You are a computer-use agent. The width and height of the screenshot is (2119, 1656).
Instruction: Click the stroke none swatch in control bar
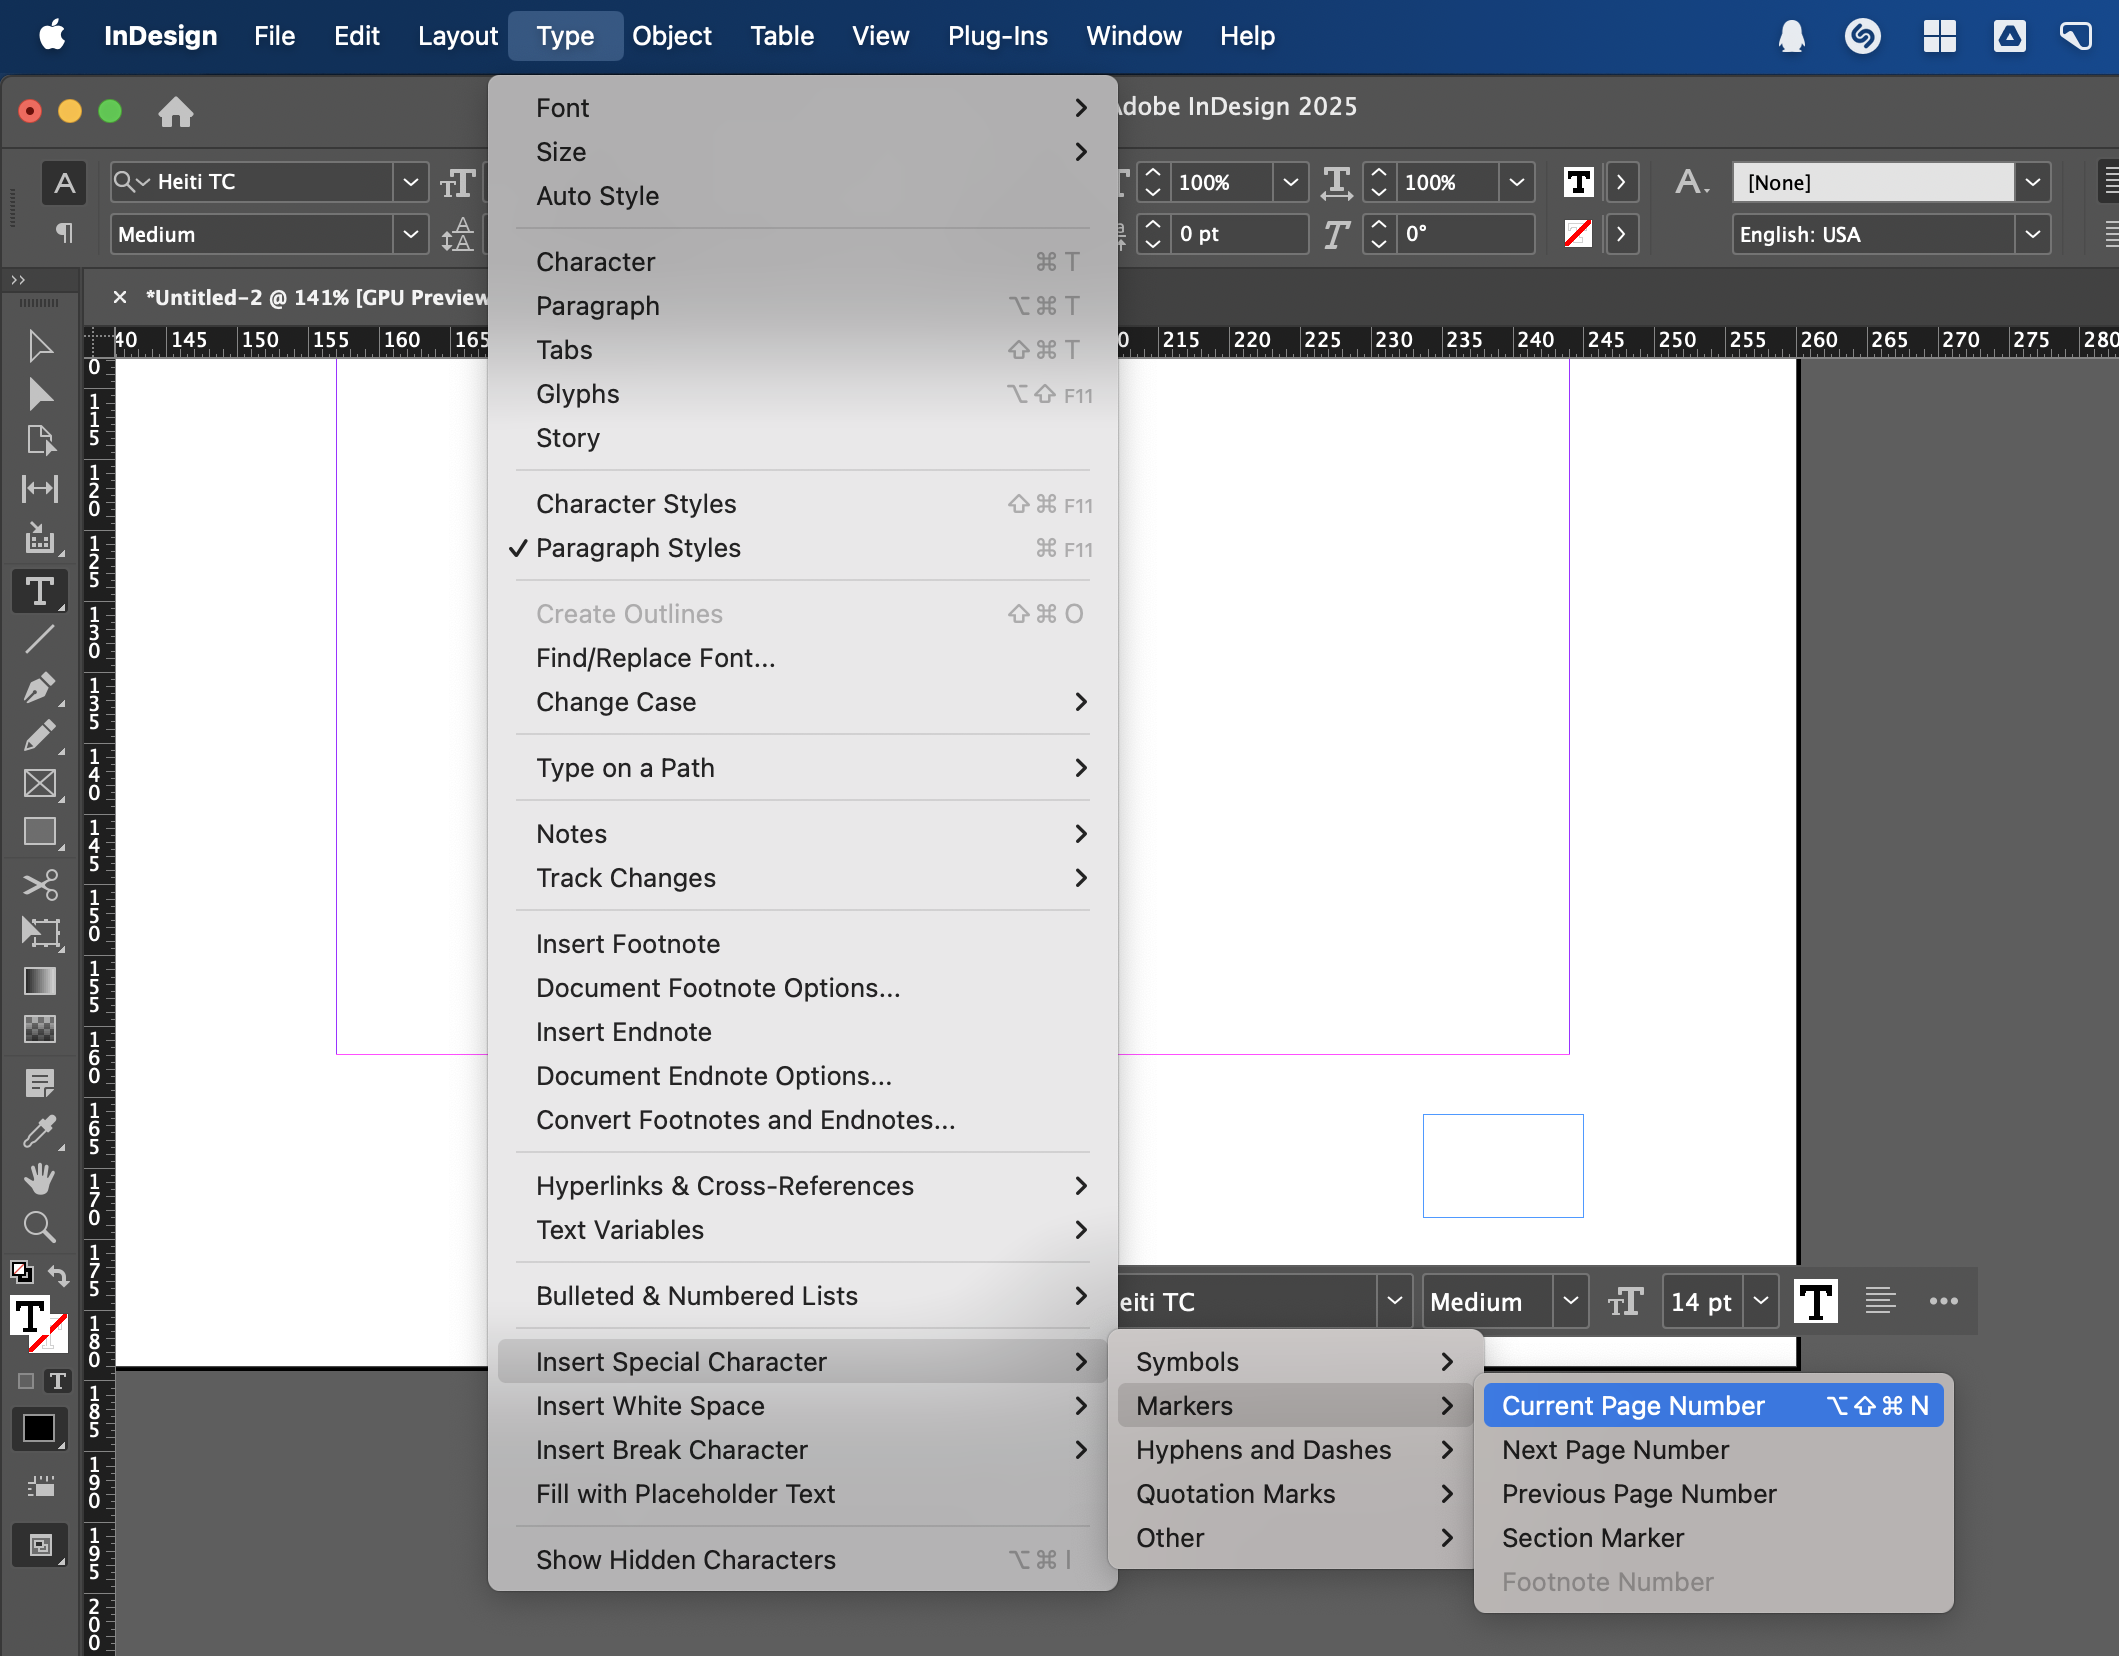pos(1578,234)
